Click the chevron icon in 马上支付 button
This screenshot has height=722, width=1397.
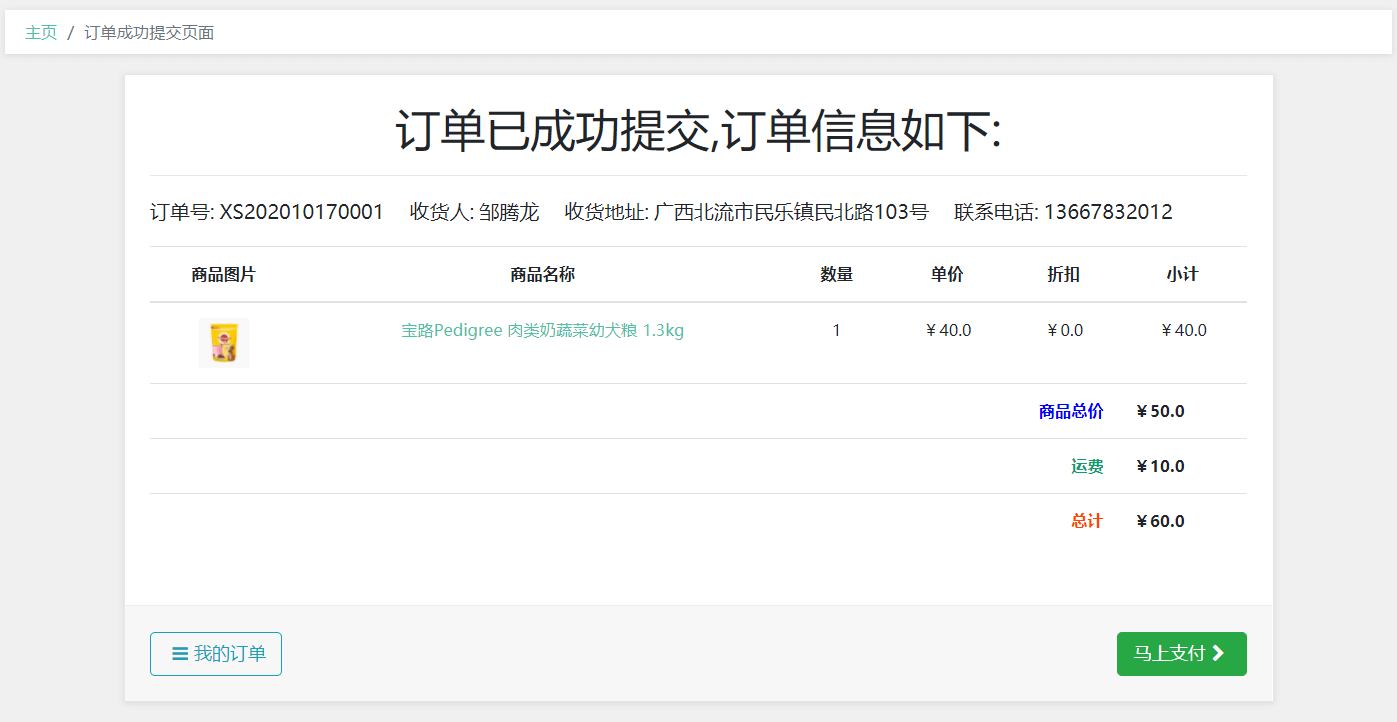click(x=1218, y=654)
